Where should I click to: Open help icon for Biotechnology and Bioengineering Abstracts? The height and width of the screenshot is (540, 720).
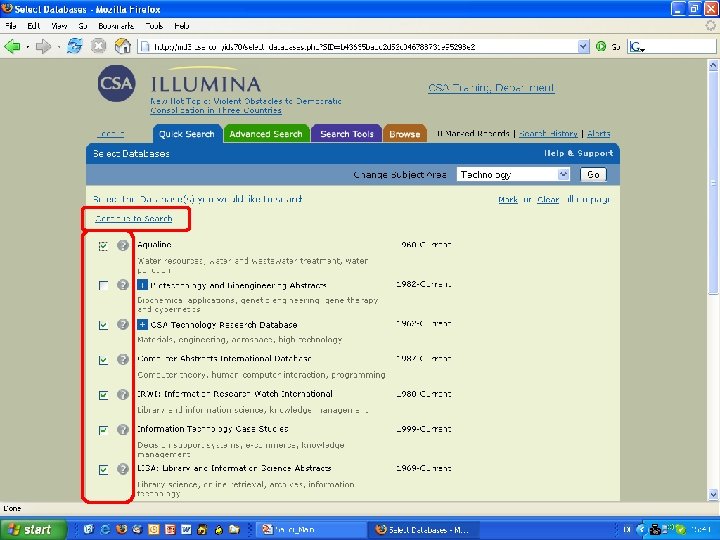point(123,285)
